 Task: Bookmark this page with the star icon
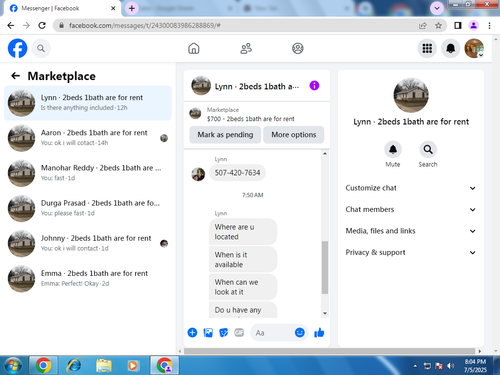click(438, 25)
